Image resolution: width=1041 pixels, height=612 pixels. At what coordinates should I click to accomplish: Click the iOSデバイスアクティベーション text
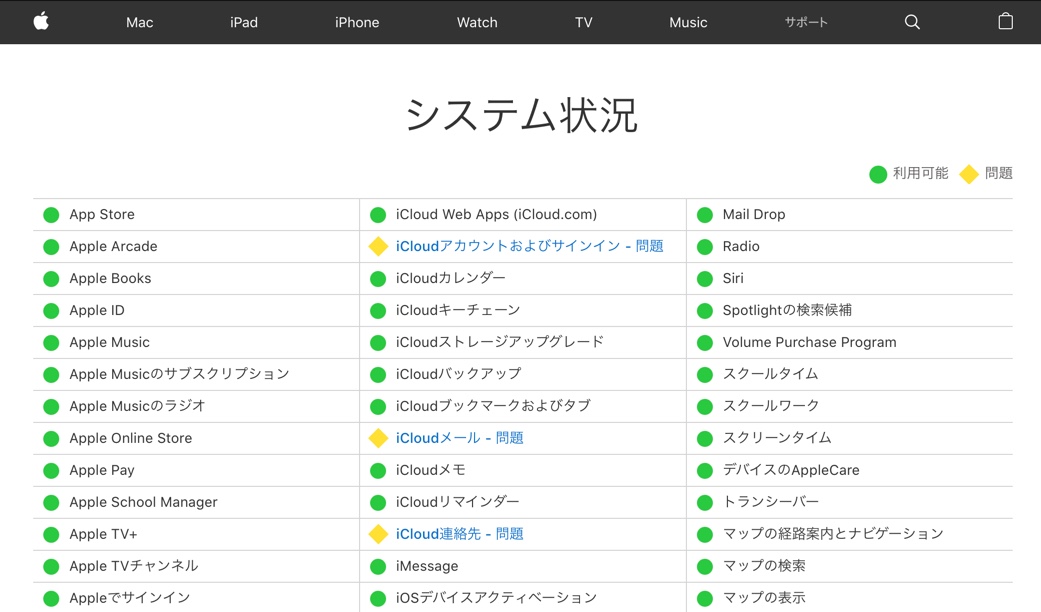(497, 597)
